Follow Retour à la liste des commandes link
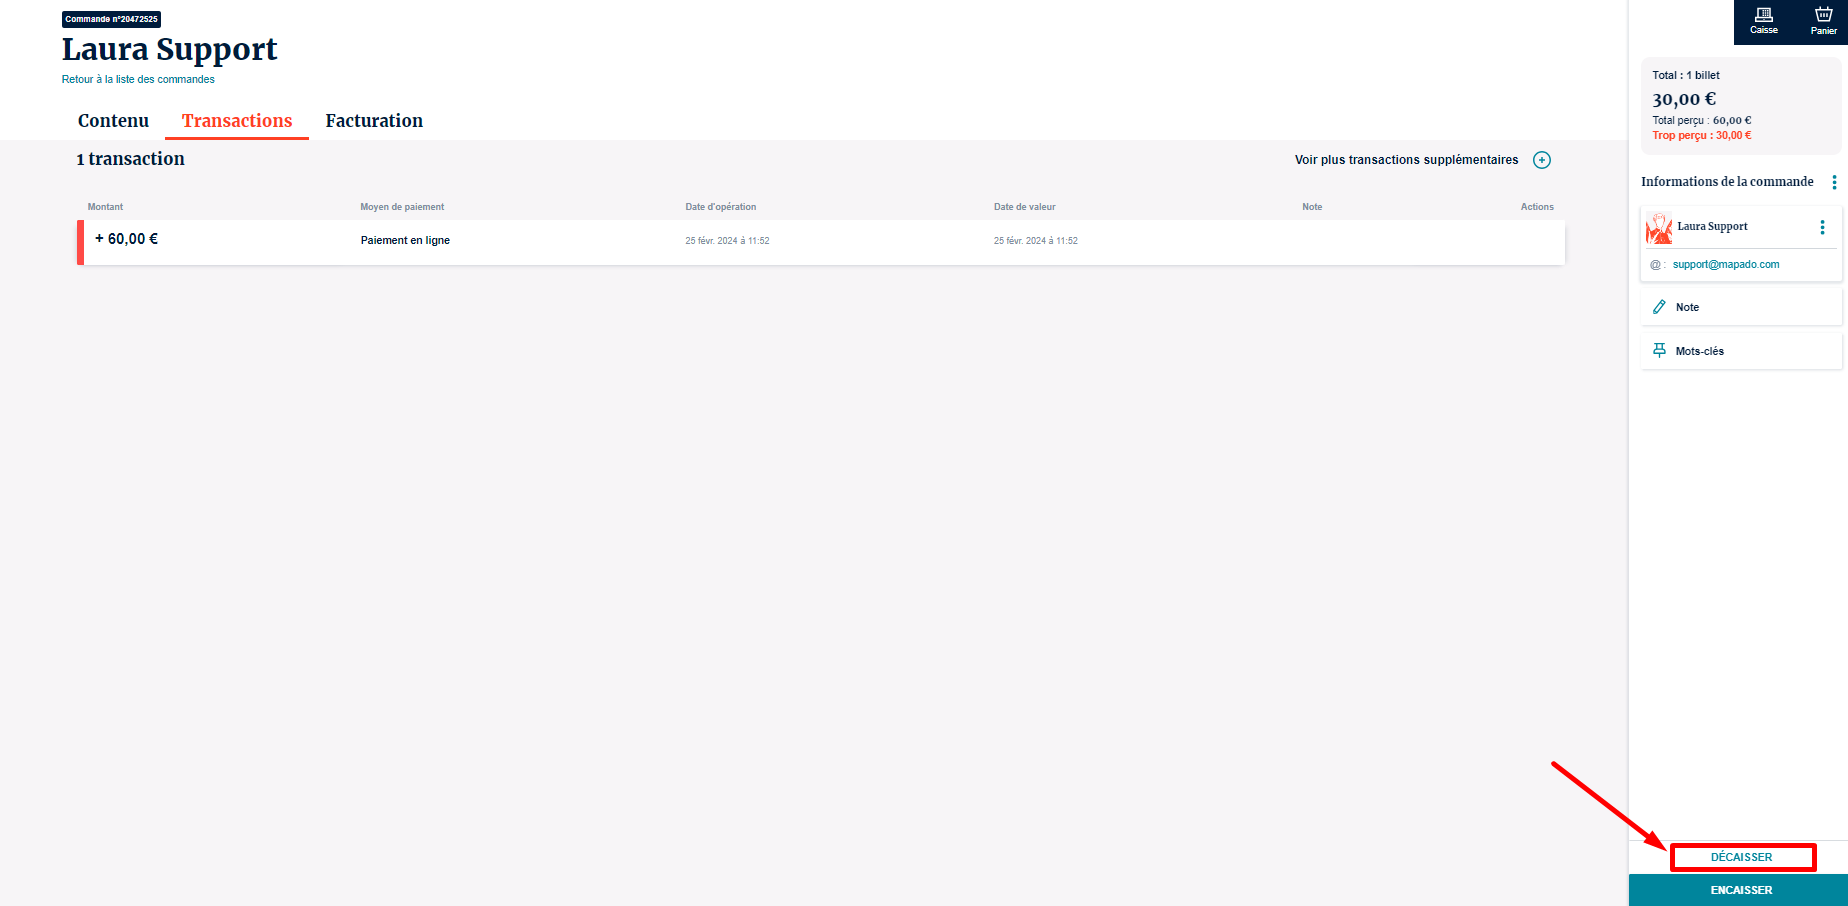1848x906 pixels. coord(138,79)
